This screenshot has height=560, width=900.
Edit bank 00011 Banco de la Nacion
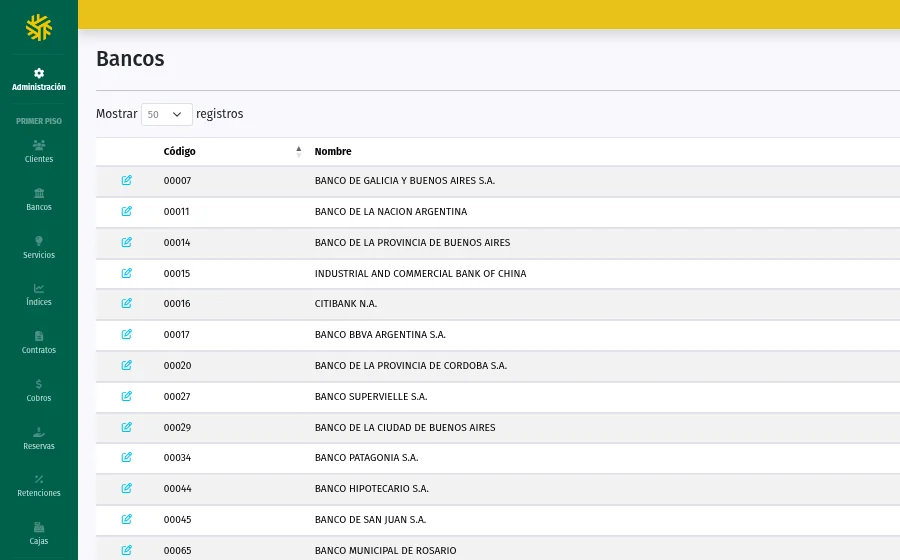click(127, 211)
